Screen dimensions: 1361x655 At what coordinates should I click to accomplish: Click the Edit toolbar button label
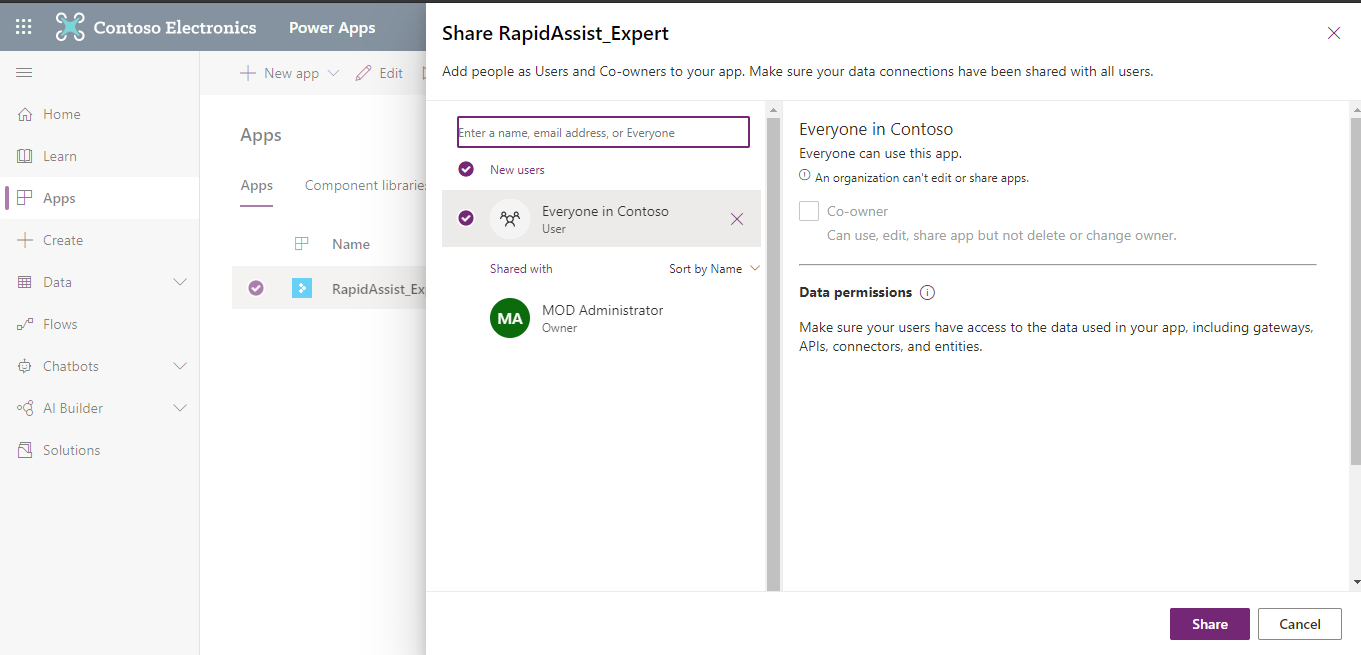[x=391, y=73]
